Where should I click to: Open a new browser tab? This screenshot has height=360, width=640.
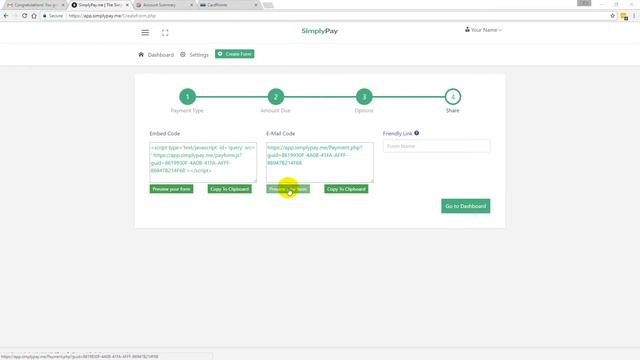(x=268, y=5)
